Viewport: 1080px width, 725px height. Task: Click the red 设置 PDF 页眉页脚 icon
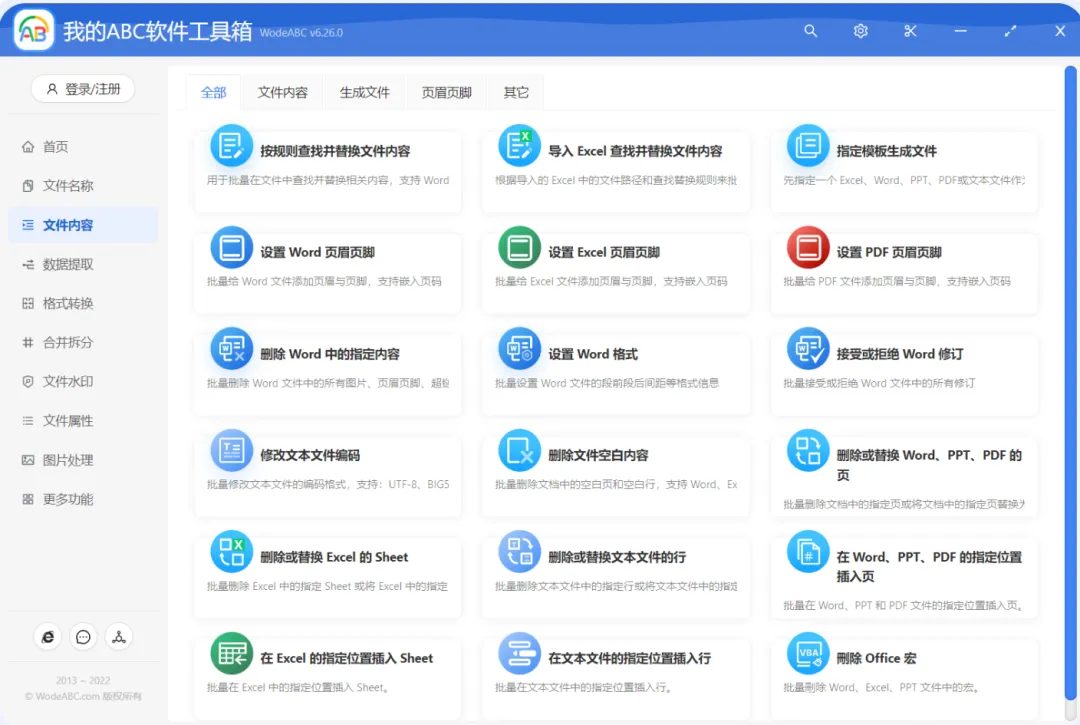(x=808, y=247)
